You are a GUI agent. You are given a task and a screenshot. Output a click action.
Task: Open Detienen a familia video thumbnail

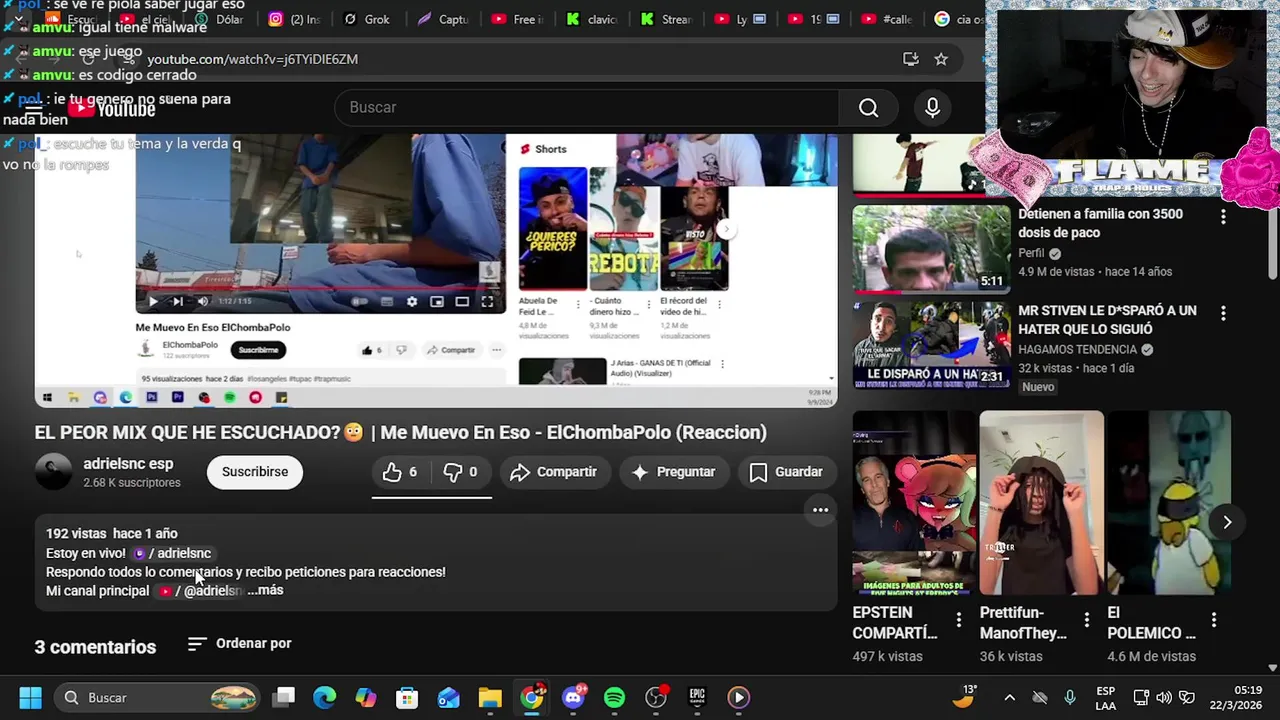(931, 248)
